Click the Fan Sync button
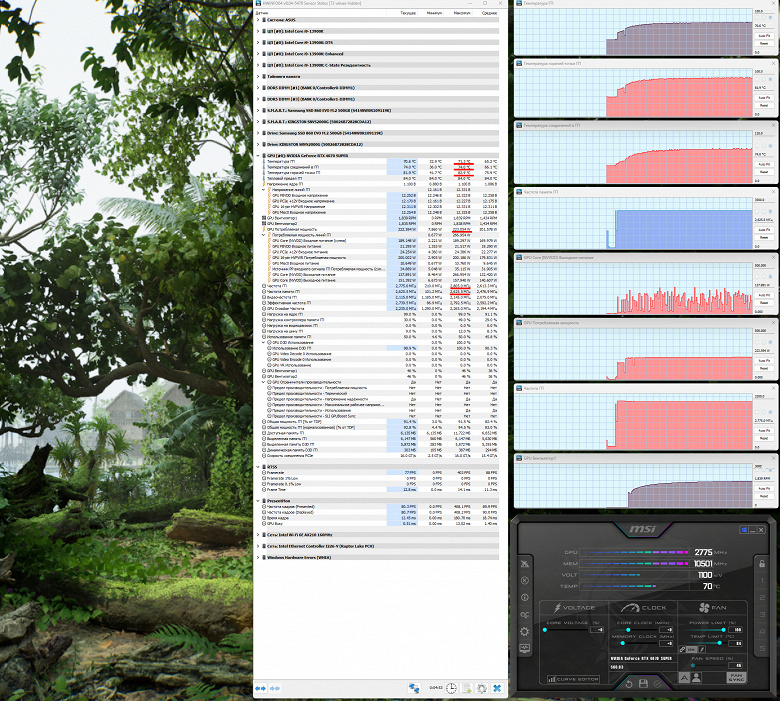This screenshot has height=701, width=780. click(736, 678)
